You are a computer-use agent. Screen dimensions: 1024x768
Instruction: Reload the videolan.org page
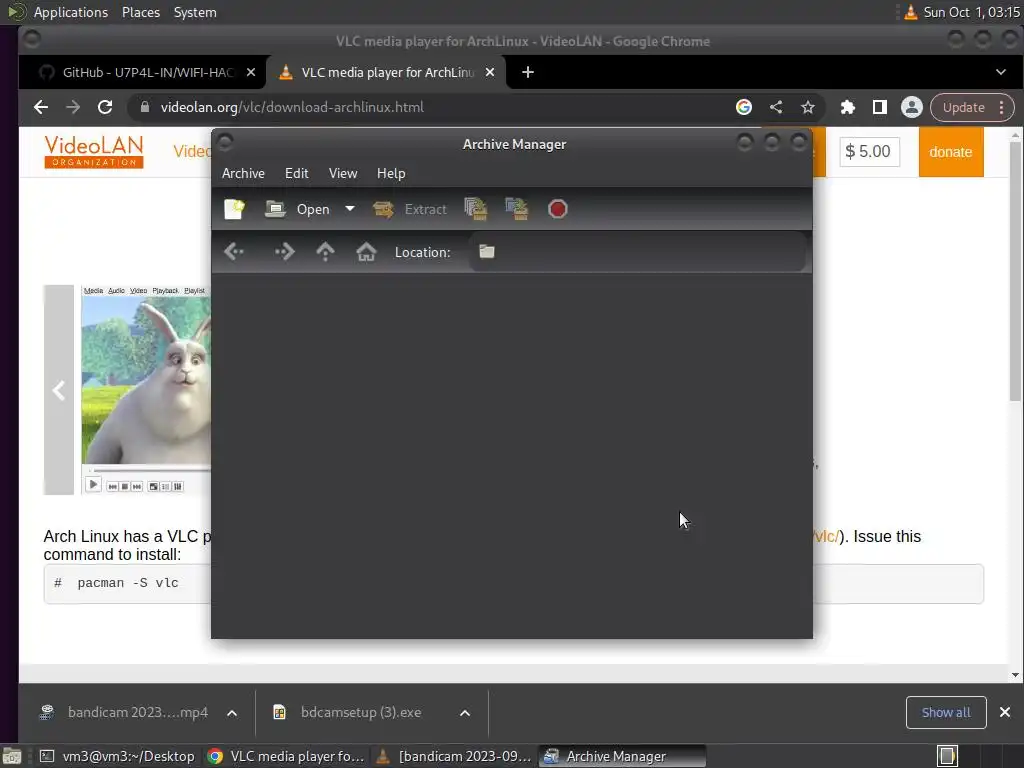tap(105, 107)
